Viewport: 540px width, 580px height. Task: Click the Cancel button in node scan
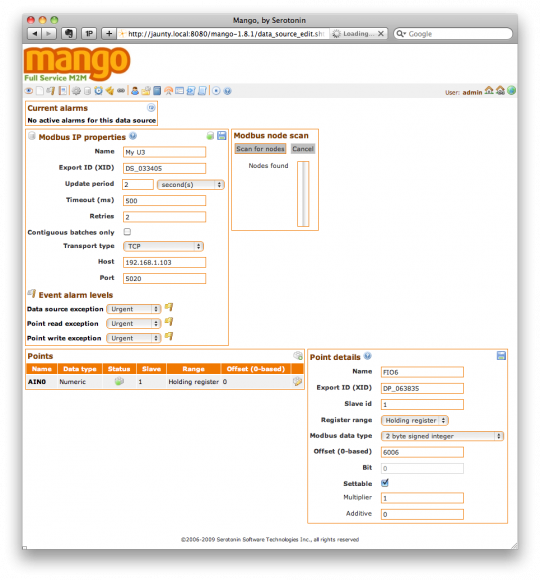point(303,149)
